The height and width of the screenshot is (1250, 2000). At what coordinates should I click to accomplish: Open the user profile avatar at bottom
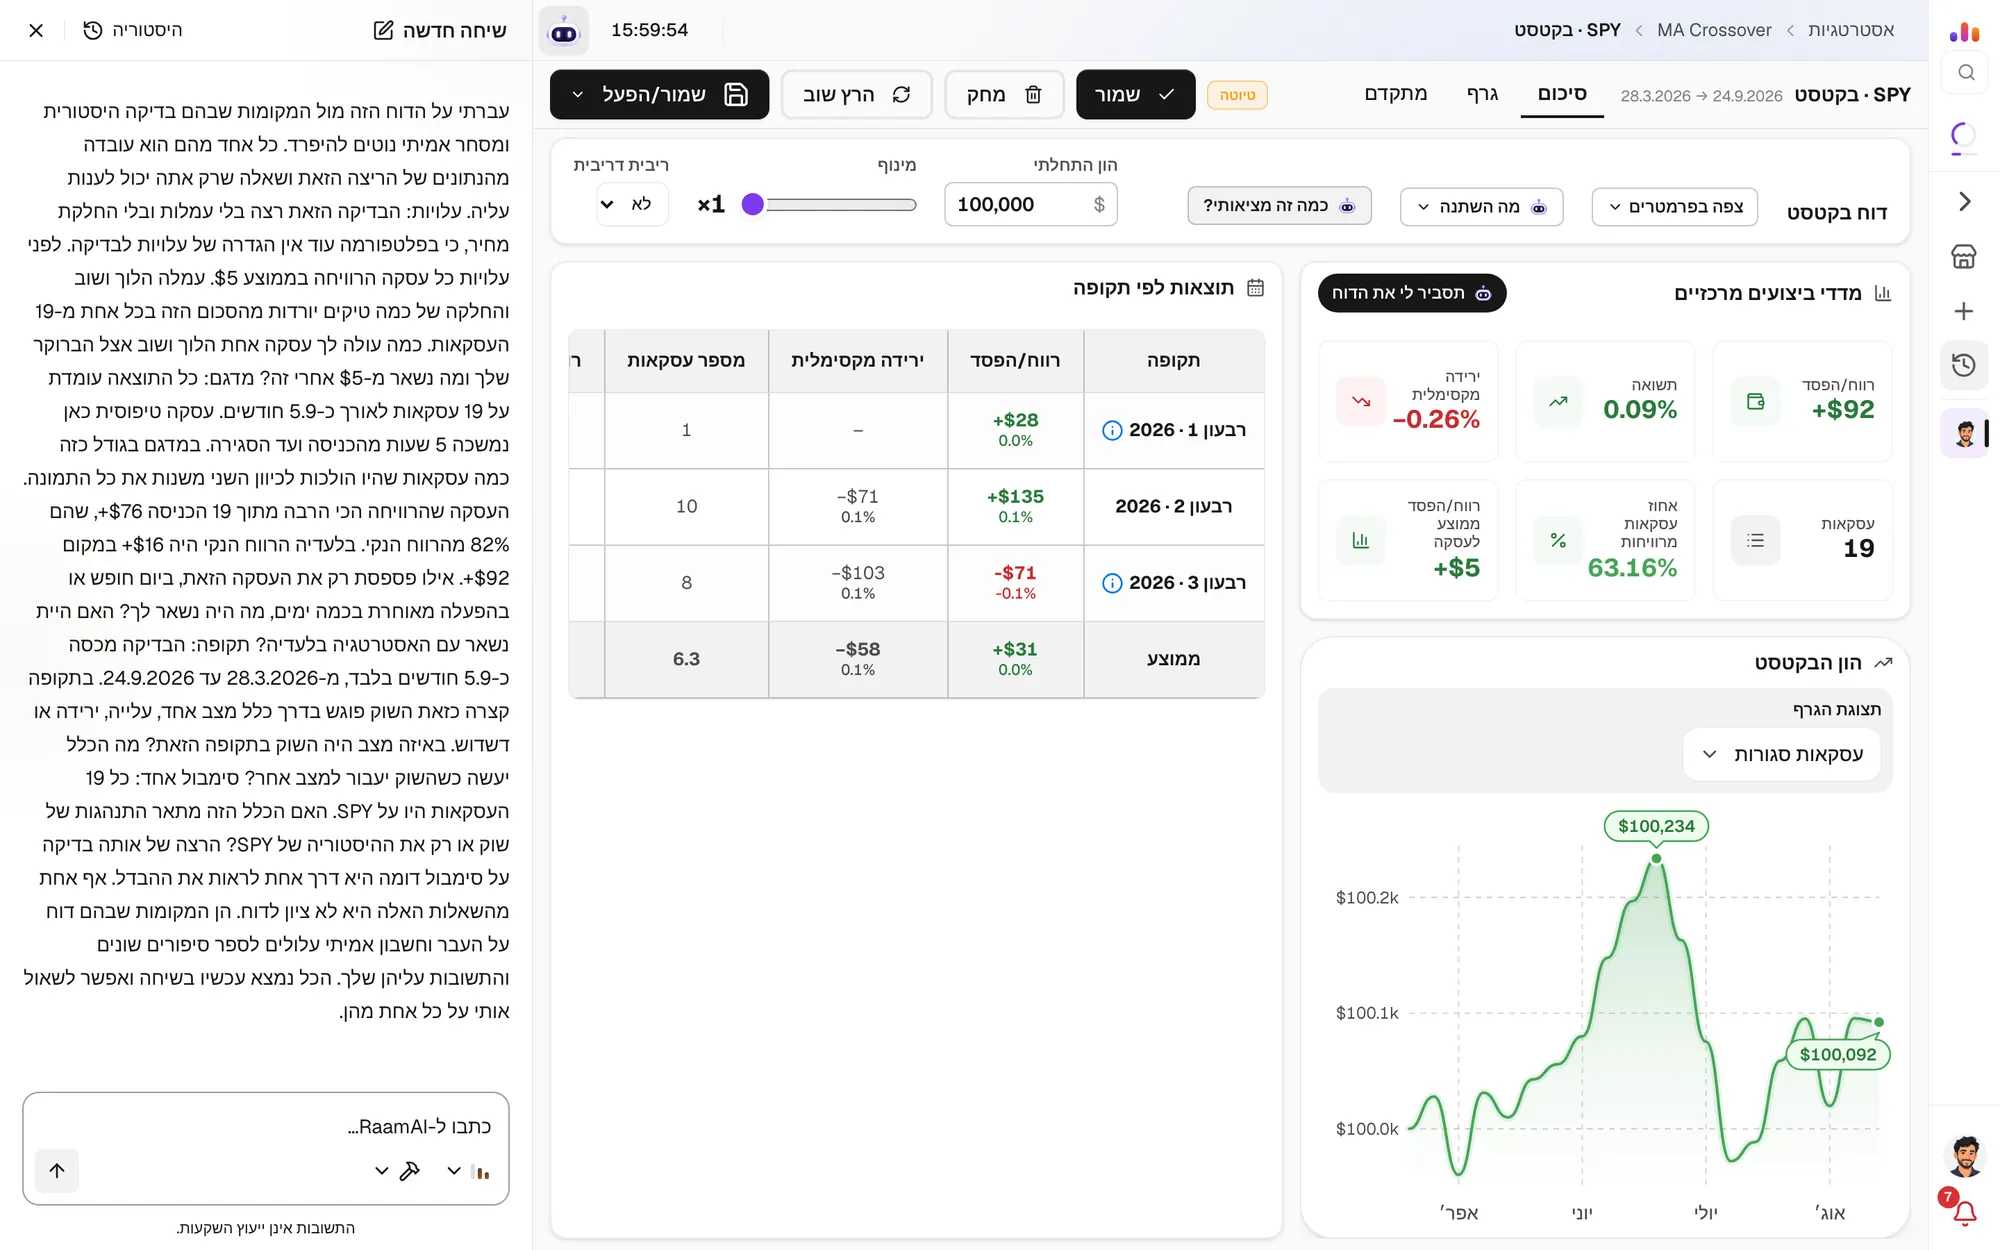pyautogui.click(x=1965, y=1156)
